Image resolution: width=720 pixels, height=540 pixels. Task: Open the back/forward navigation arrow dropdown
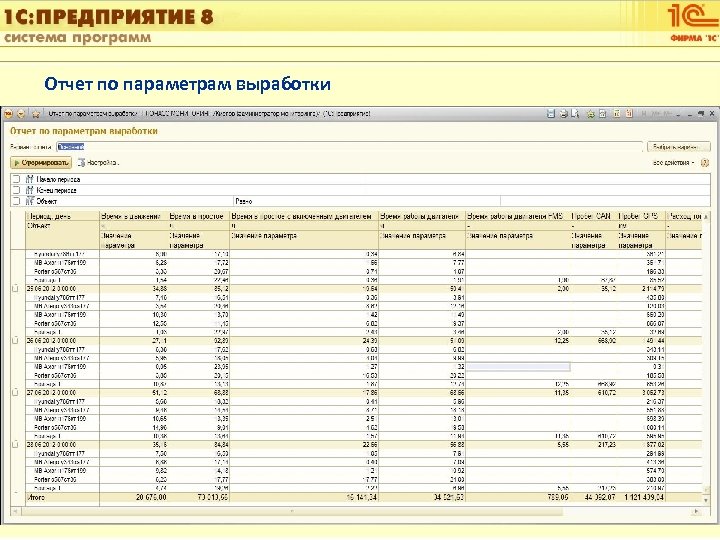pos(22,113)
